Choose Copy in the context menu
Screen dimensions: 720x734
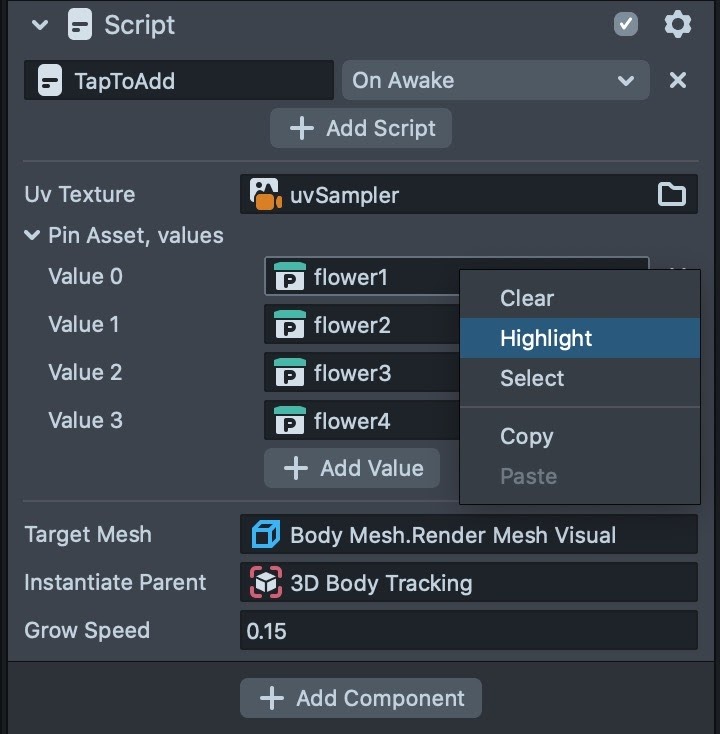(x=527, y=436)
